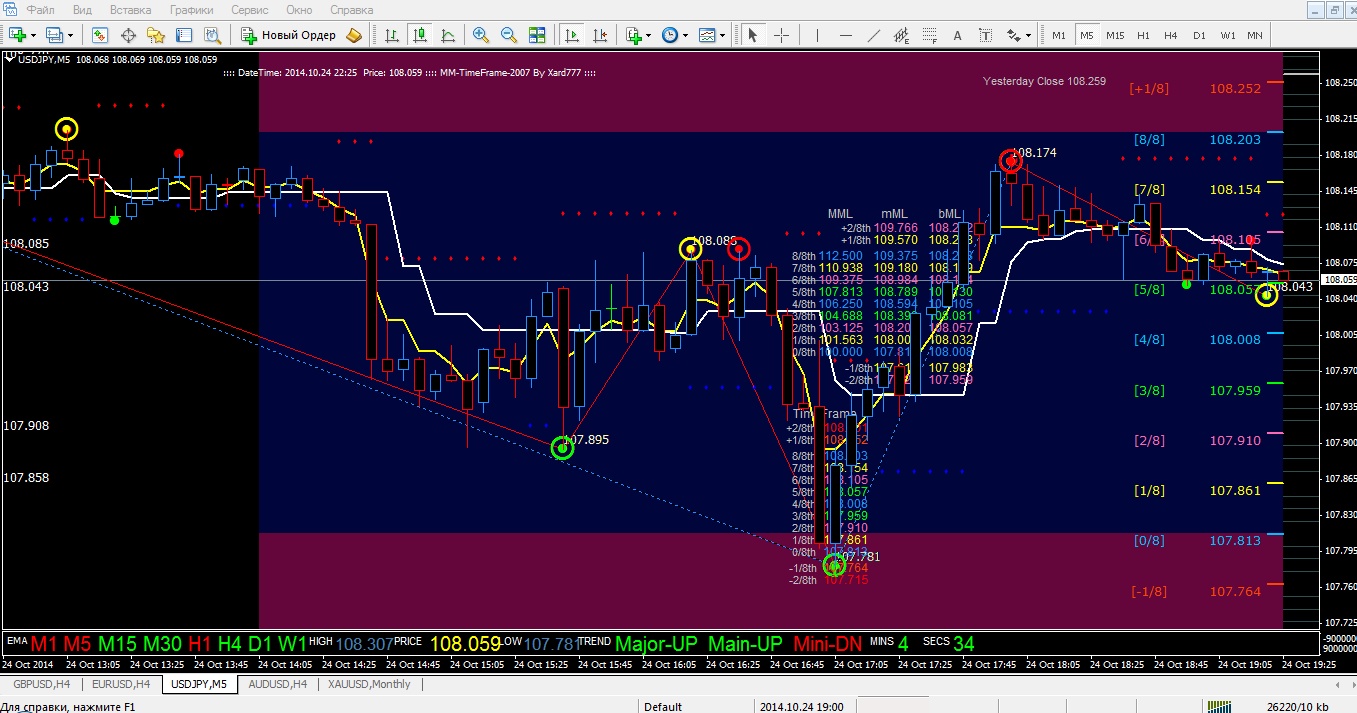
Task: Draw a horizontal line tool
Action: [846, 35]
